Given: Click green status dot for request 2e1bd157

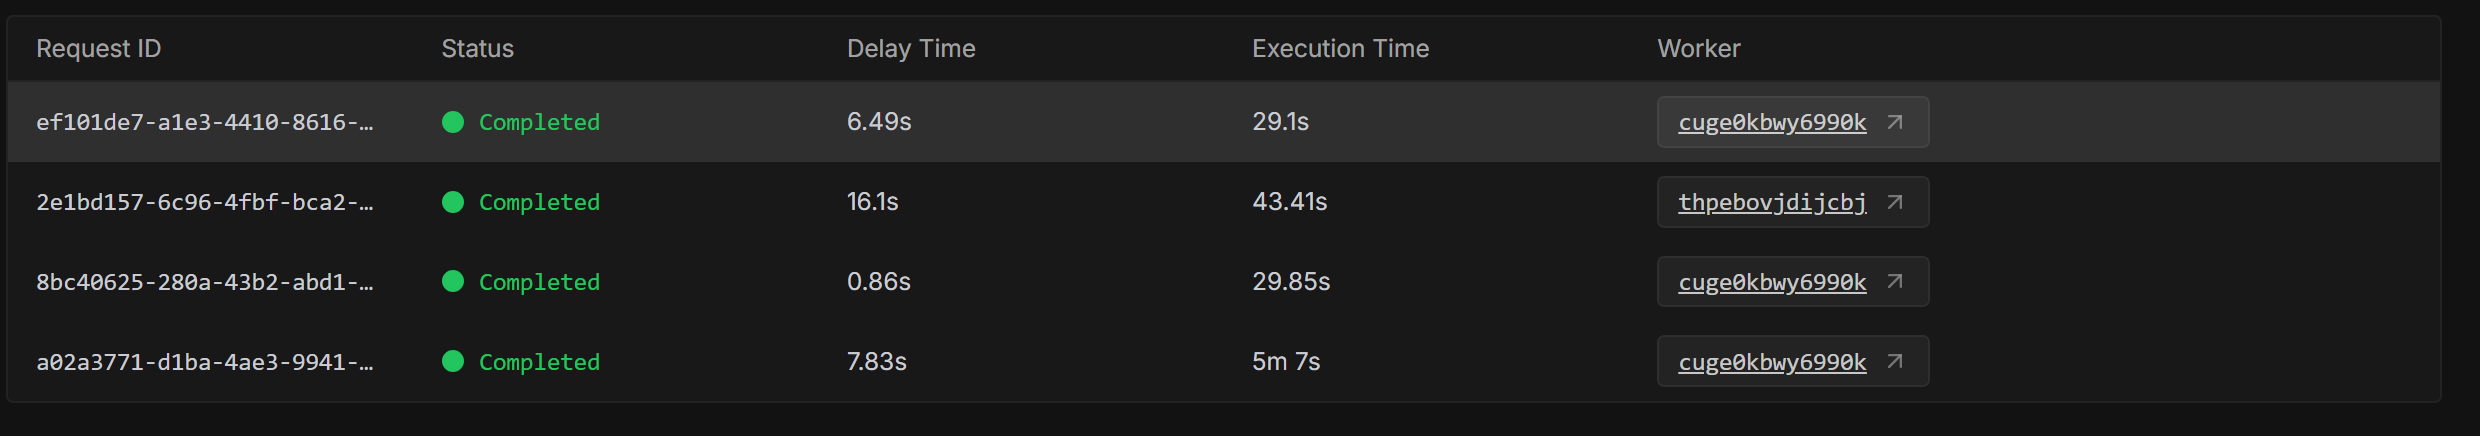Looking at the screenshot, I should [x=453, y=202].
